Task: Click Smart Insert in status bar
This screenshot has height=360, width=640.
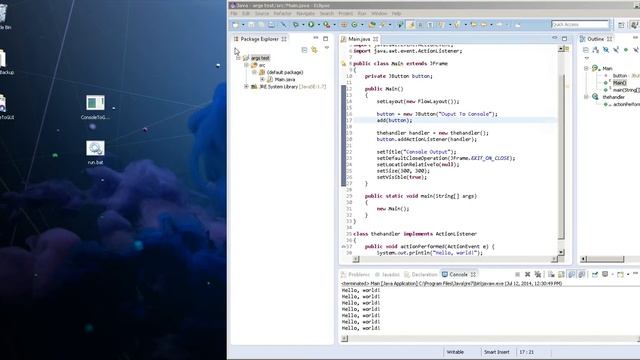Action: [496, 352]
